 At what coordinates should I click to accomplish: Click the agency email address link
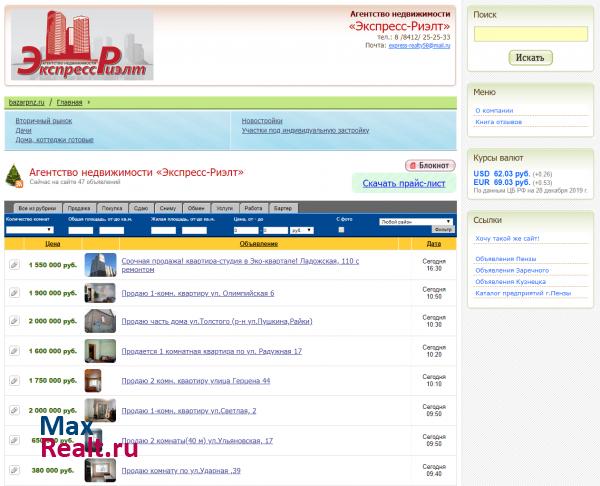(x=419, y=46)
